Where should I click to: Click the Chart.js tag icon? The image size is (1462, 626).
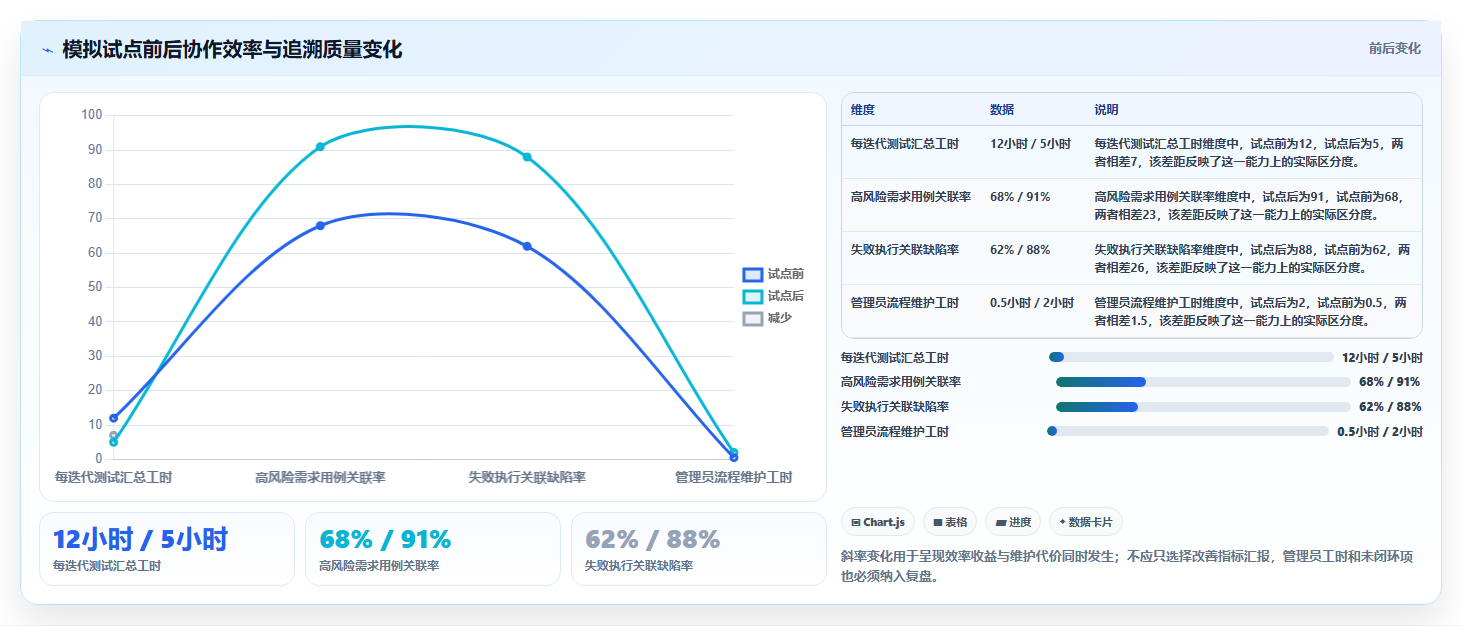[x=856, y=522]
